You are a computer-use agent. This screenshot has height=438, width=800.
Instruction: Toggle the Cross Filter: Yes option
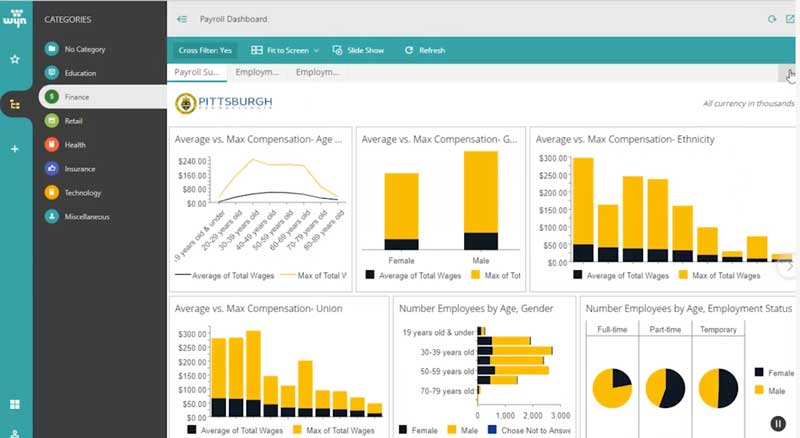click(x=205, y=50)
